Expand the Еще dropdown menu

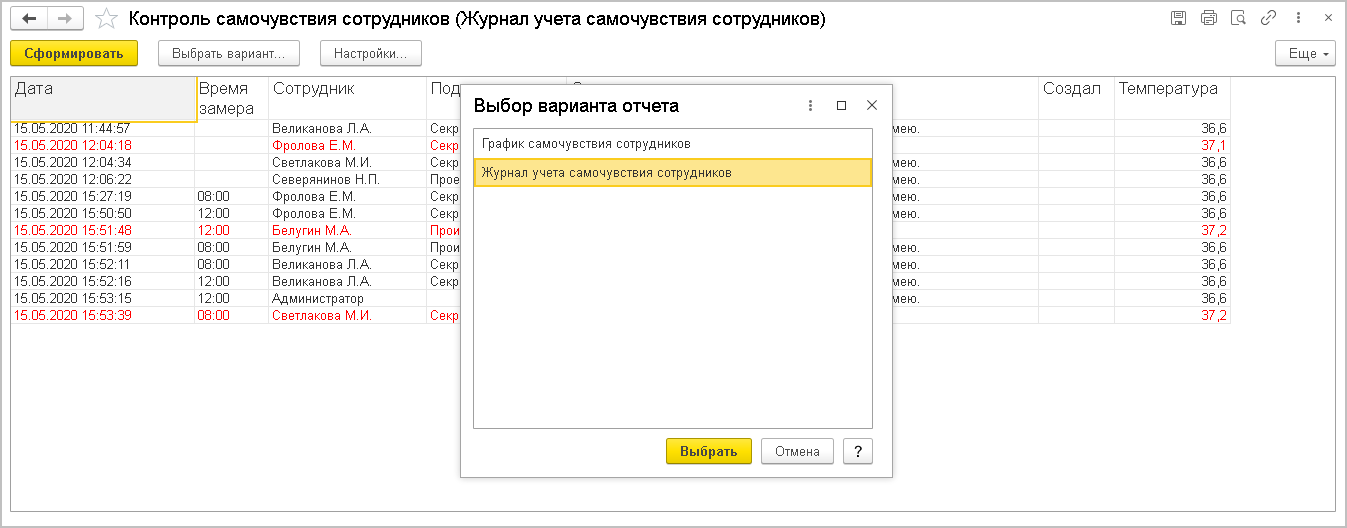[1306, 53]
